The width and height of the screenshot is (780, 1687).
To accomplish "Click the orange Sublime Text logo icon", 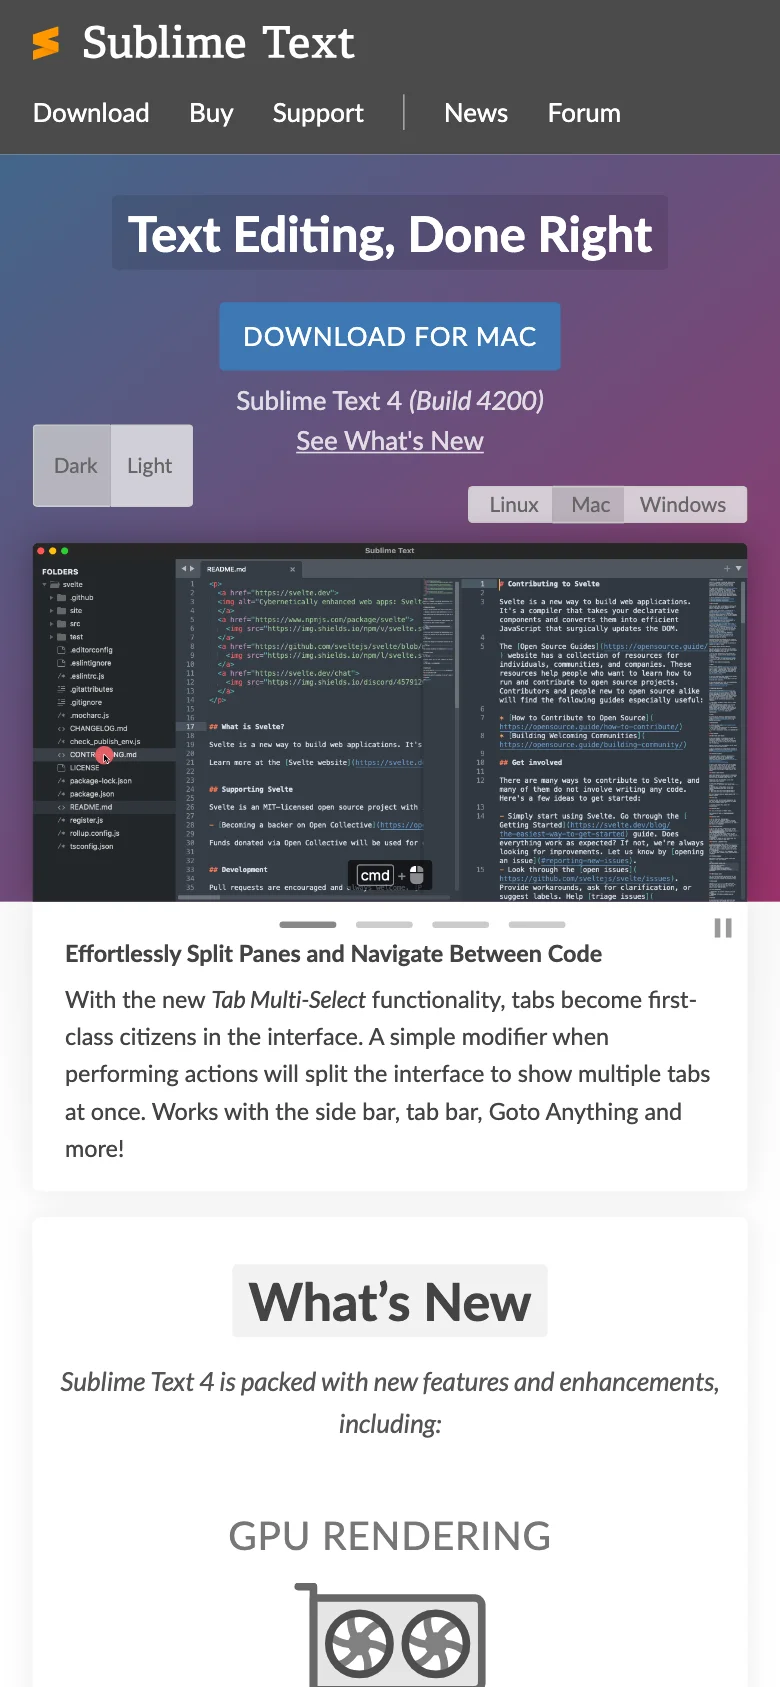I will coord(46,43).
